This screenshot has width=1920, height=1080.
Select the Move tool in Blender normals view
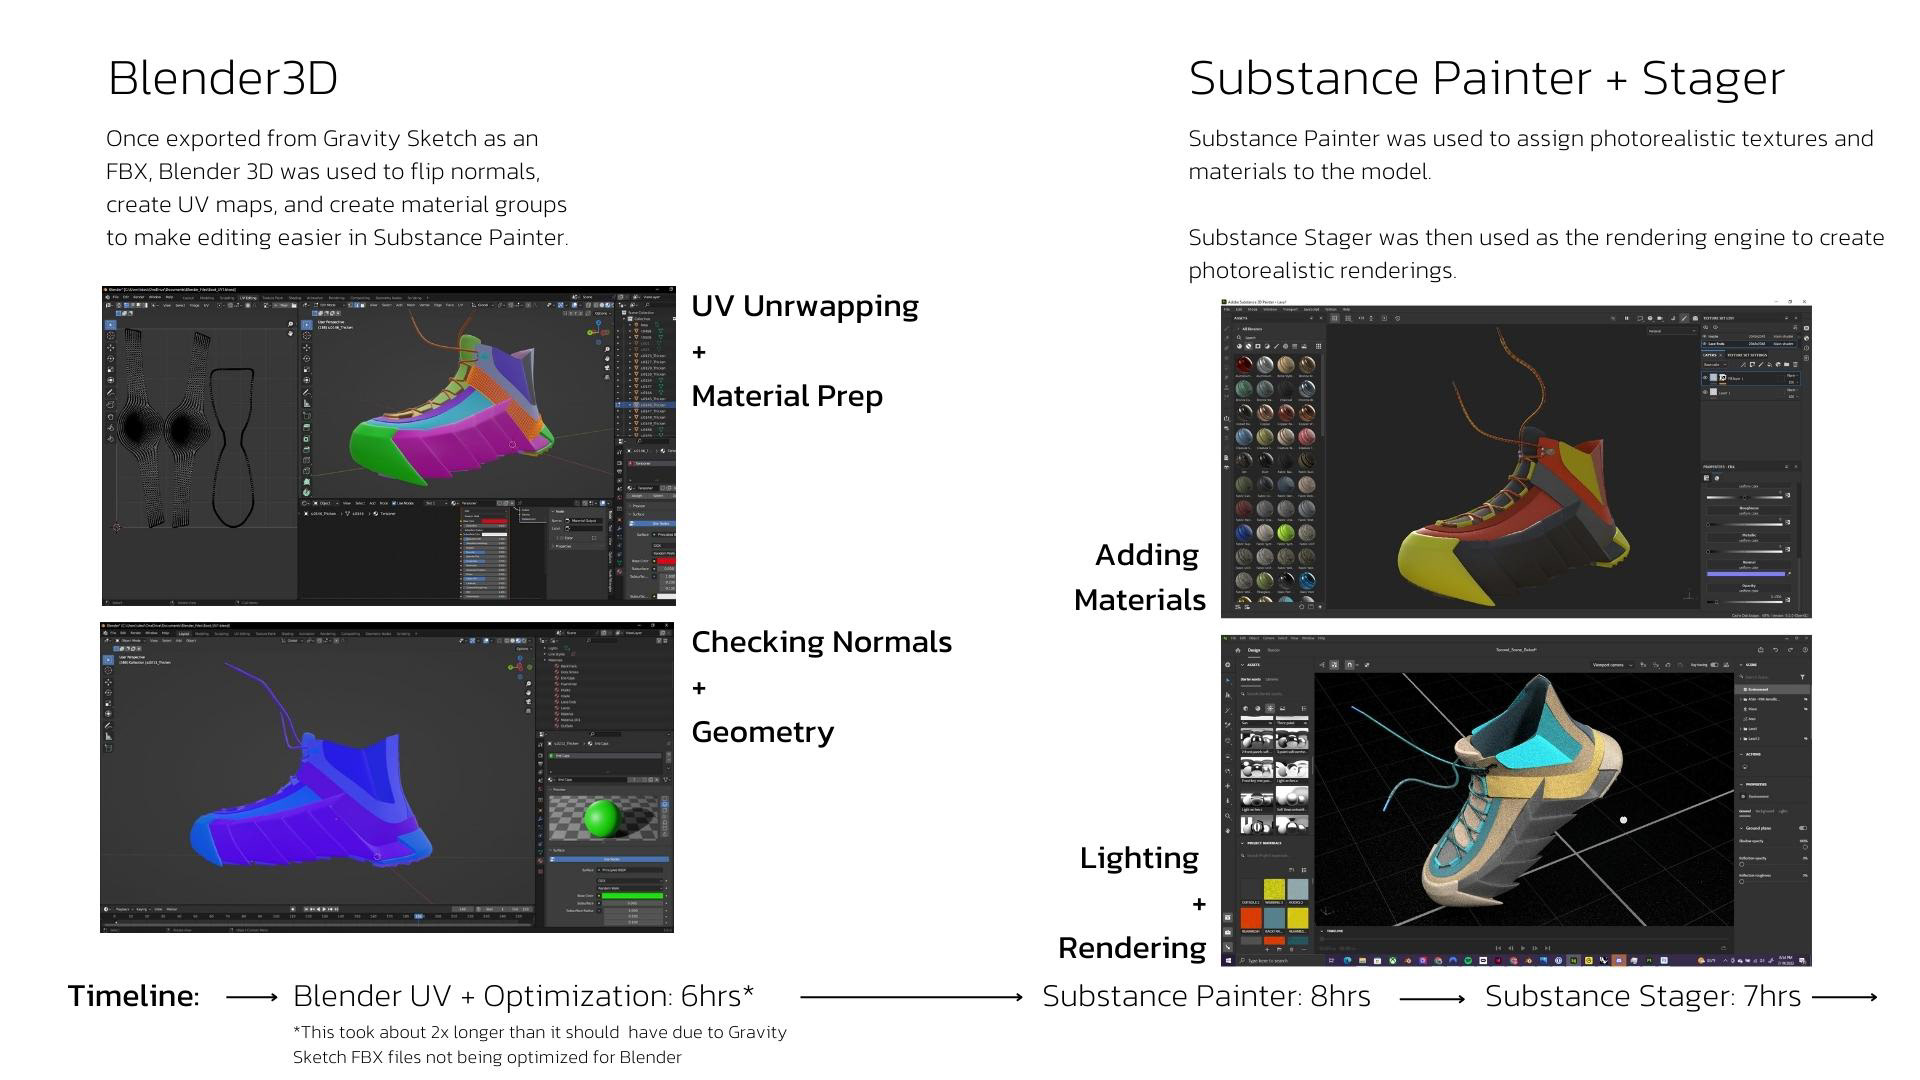(x=108, y=682)
